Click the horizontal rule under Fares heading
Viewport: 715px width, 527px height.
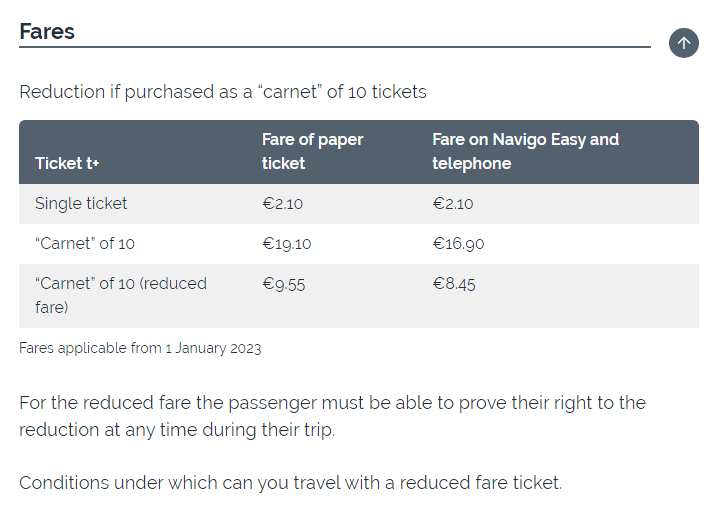(335, 46)
